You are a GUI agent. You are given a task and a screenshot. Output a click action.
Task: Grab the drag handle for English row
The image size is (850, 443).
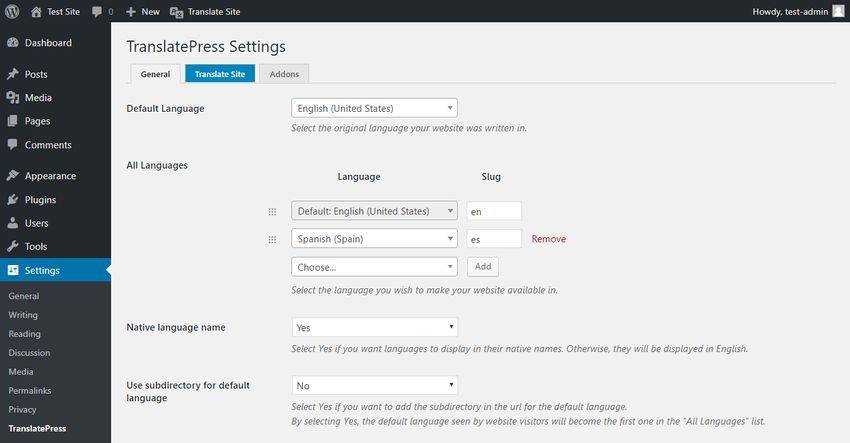click(272, 211)
